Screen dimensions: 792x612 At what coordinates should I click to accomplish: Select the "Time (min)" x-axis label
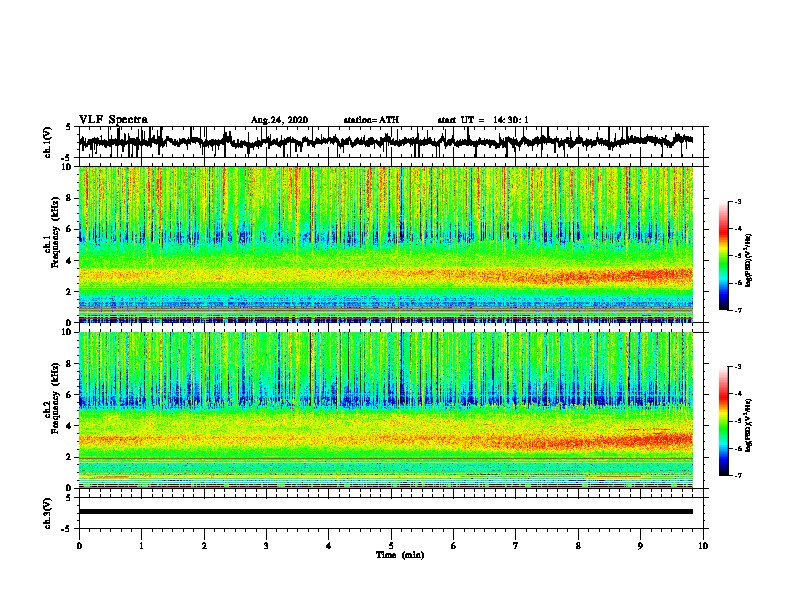[400, 555]
